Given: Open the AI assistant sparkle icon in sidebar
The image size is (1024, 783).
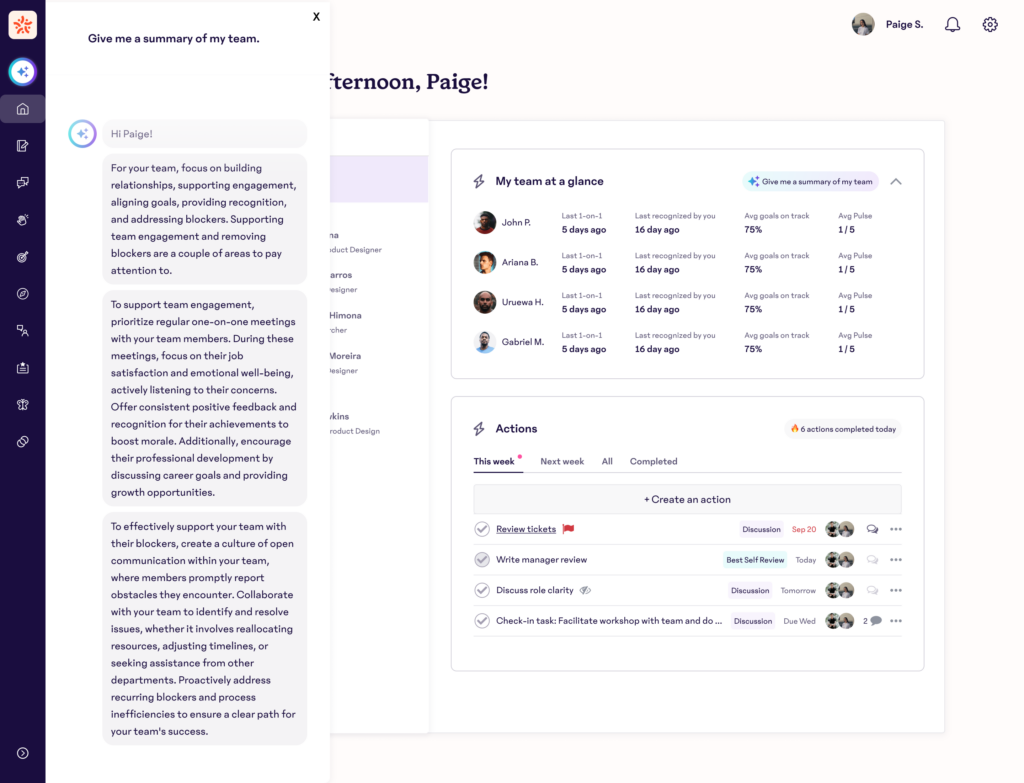Looking at the screenshot, I should point(22,72).
